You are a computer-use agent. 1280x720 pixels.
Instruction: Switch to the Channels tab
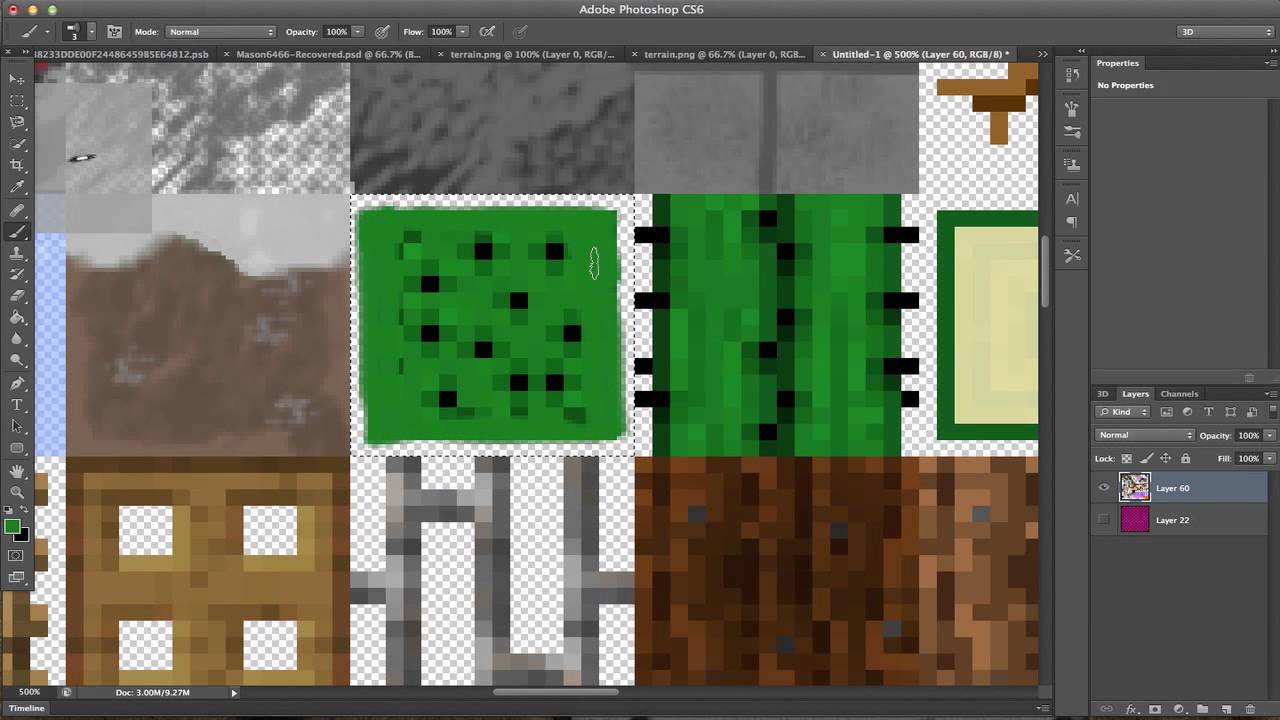(x=1179, y=394)
